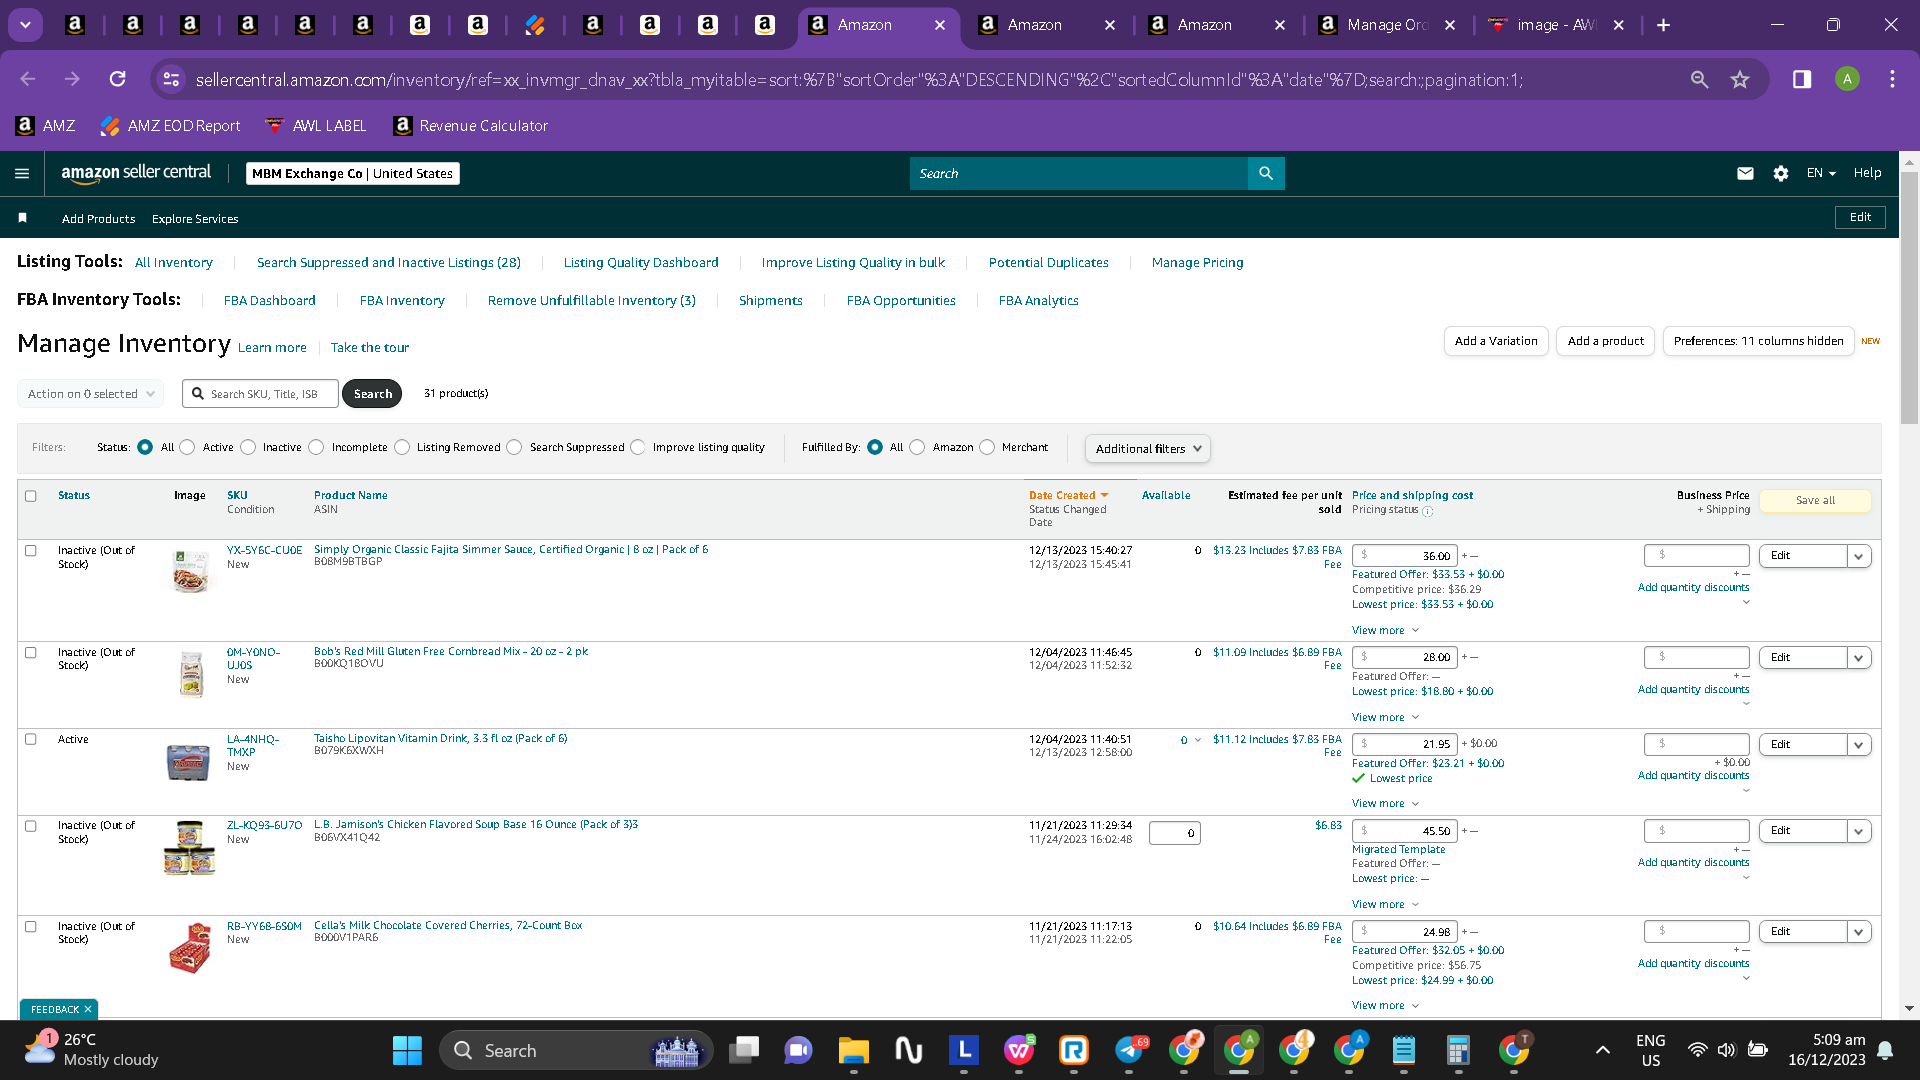Screen dimensions: 1920x1080
Task: Expand available quantity chevron for Taisho Lipovitan
Action: coord(1198,741)
